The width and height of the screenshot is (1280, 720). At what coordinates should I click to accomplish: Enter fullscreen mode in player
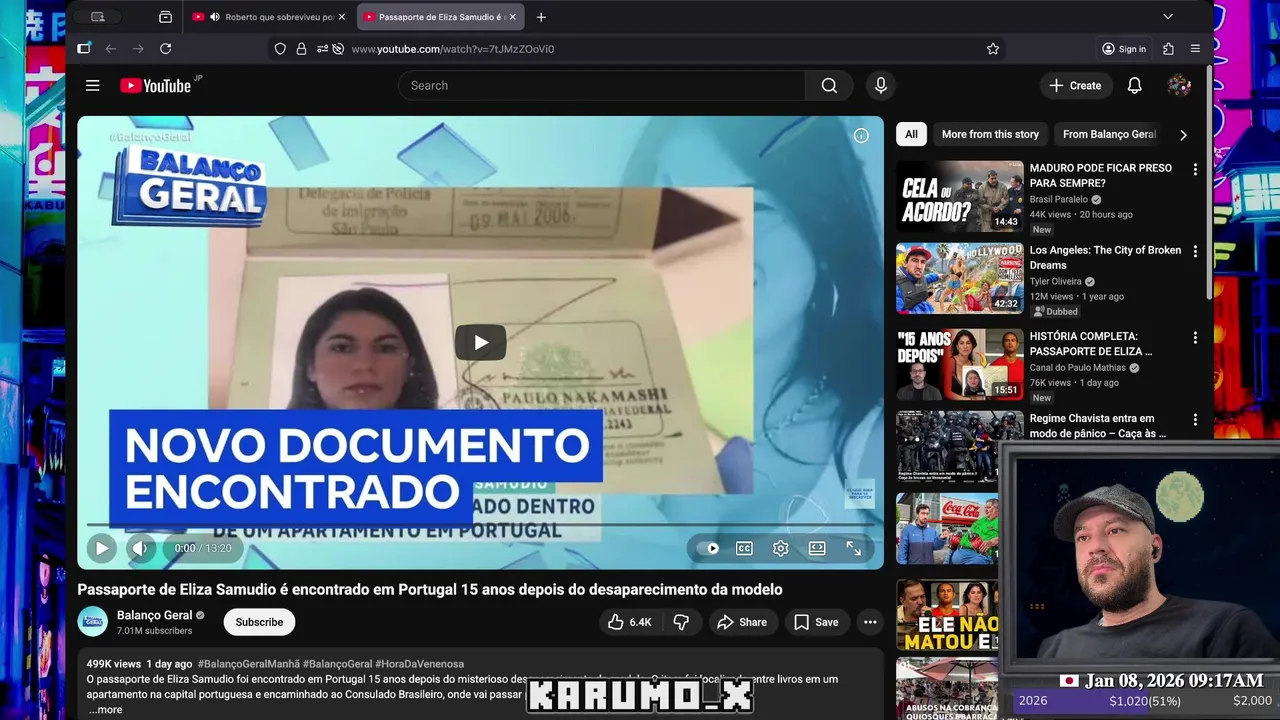853,548
